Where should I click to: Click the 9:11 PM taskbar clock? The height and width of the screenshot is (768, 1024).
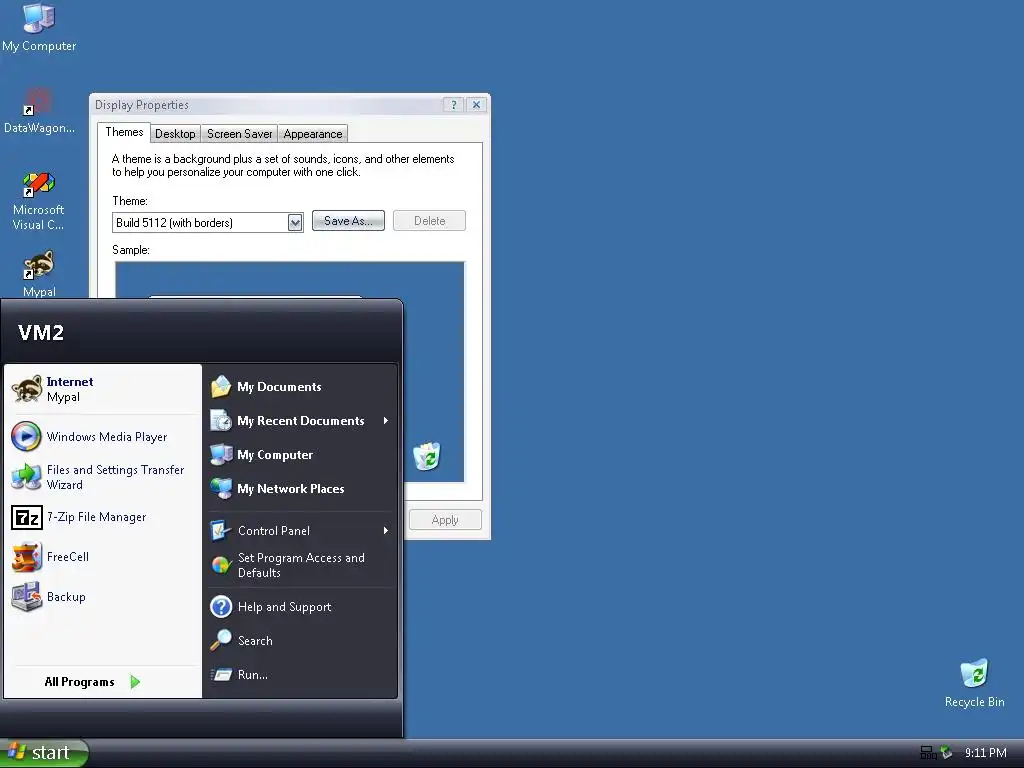[x=985, y=753]
